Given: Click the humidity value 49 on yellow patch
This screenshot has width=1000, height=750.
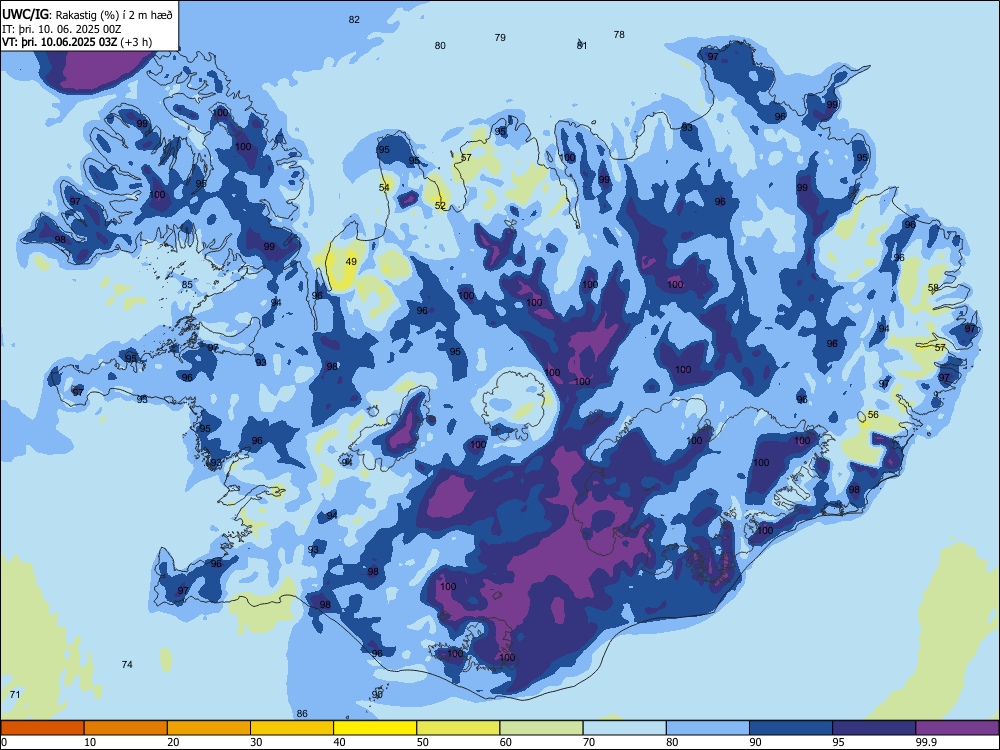Looking at the screenshot, I should (x=351, y=261).
